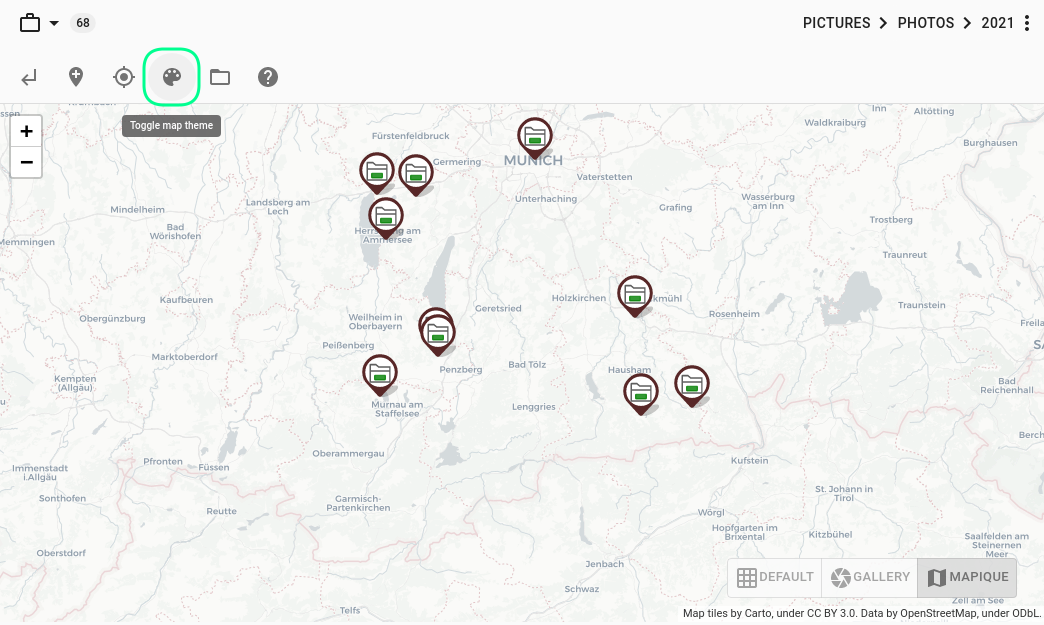Click the photo cluster marker near Munich
The image size is (1044, 625).
pyautogui.click(x=534, y=137)
